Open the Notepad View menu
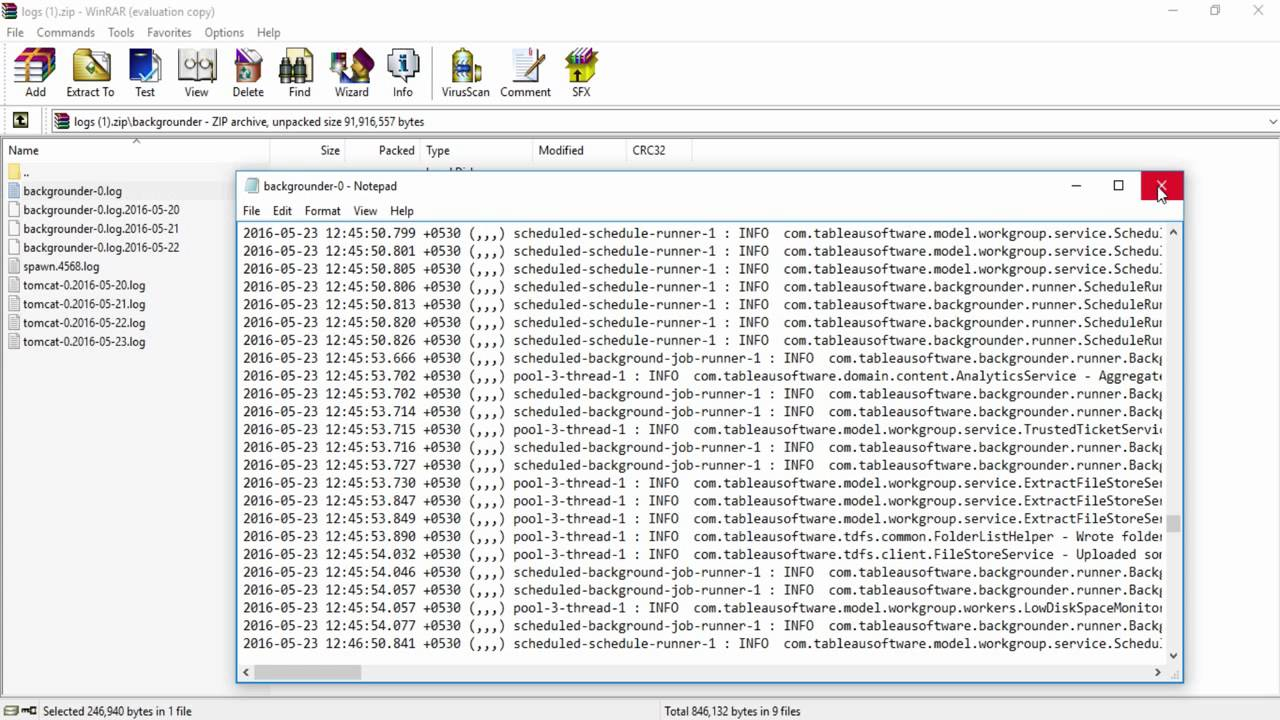The image size is (1280, 720). (365, 211)
